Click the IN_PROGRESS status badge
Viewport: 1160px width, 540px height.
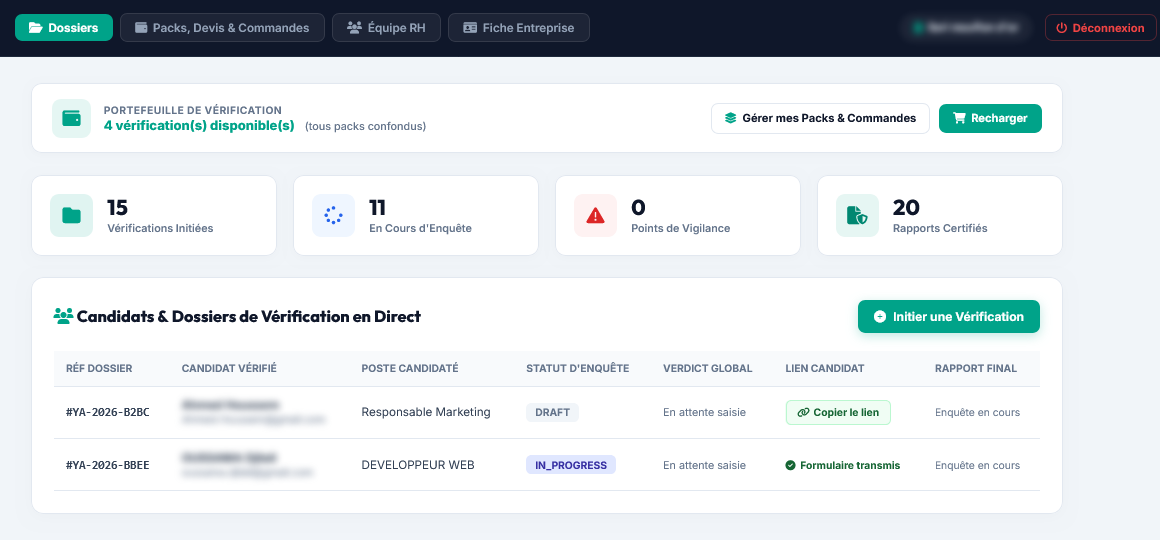570,465
